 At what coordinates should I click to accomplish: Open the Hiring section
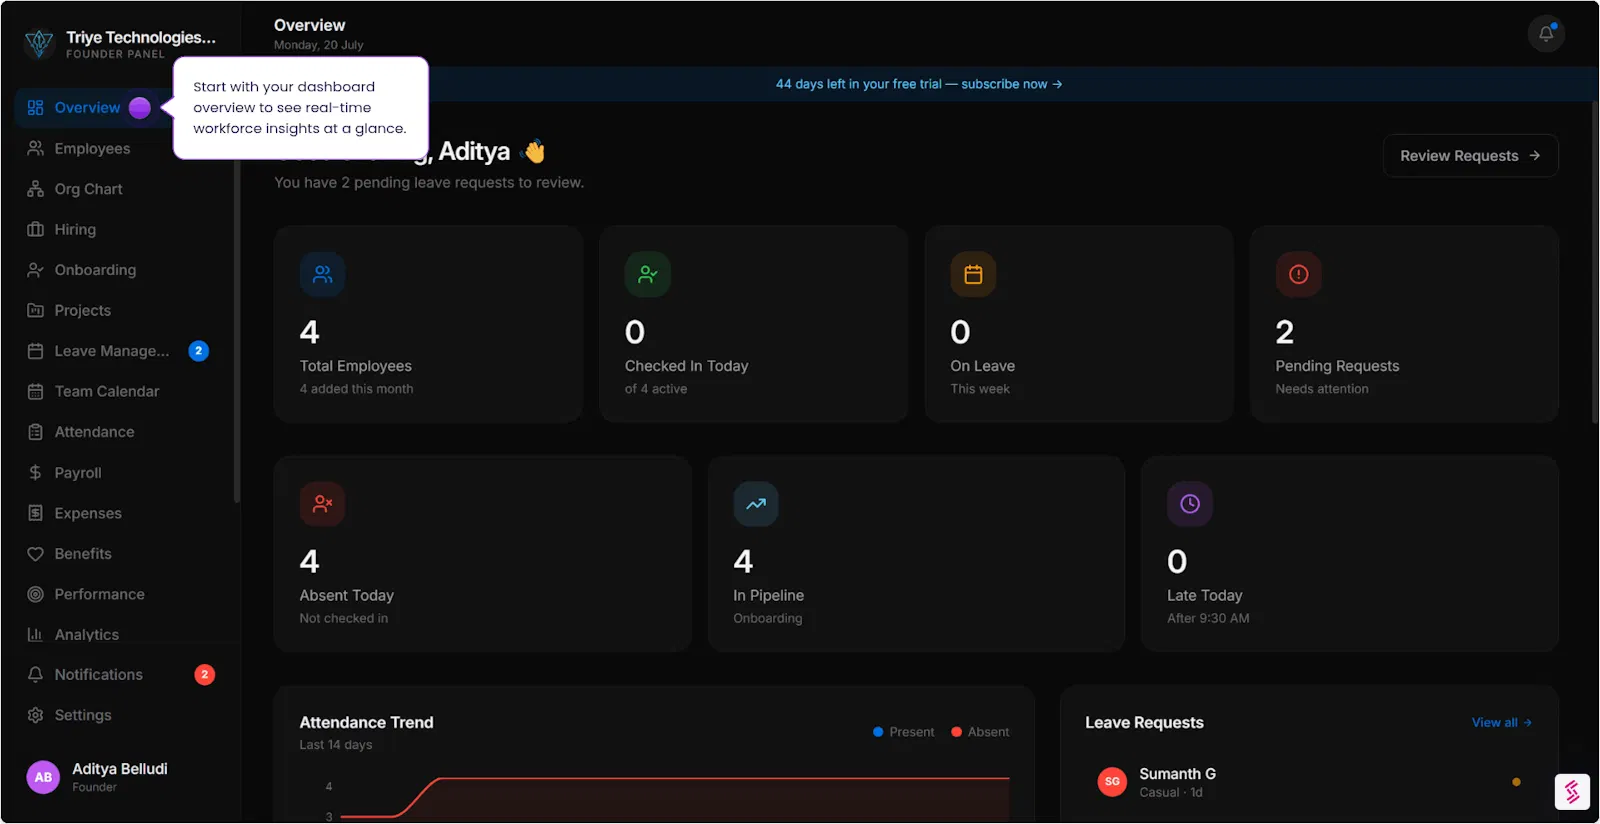point(120,229)
